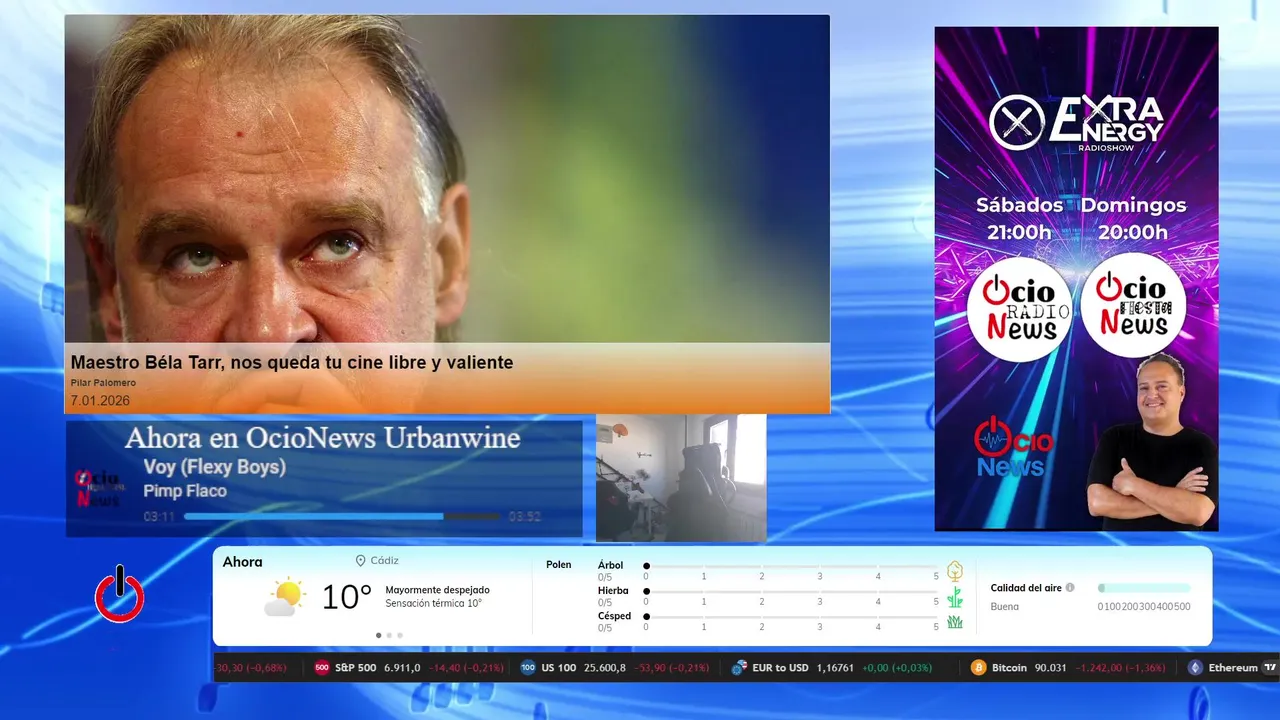Click the EUR to USD rate 1,16761
Image resolution: width=1280 pixels, height=720 pixels.
coord(835,668)
